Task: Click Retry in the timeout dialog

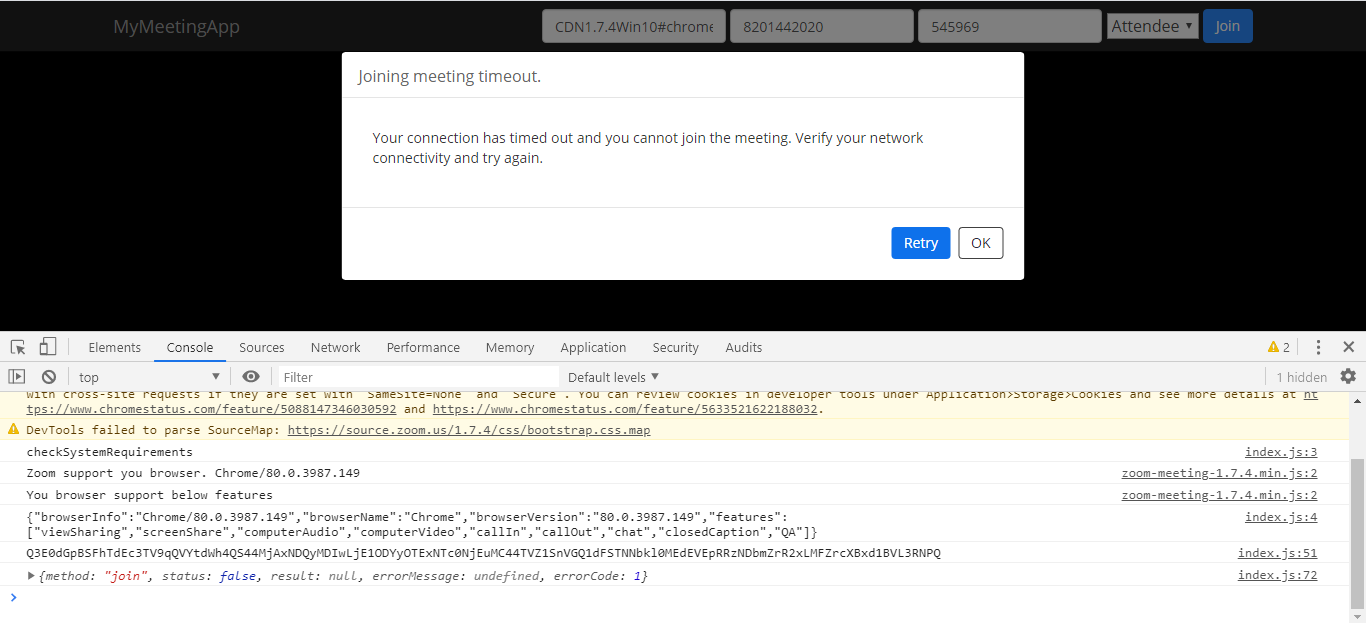Action: (920, 243)
